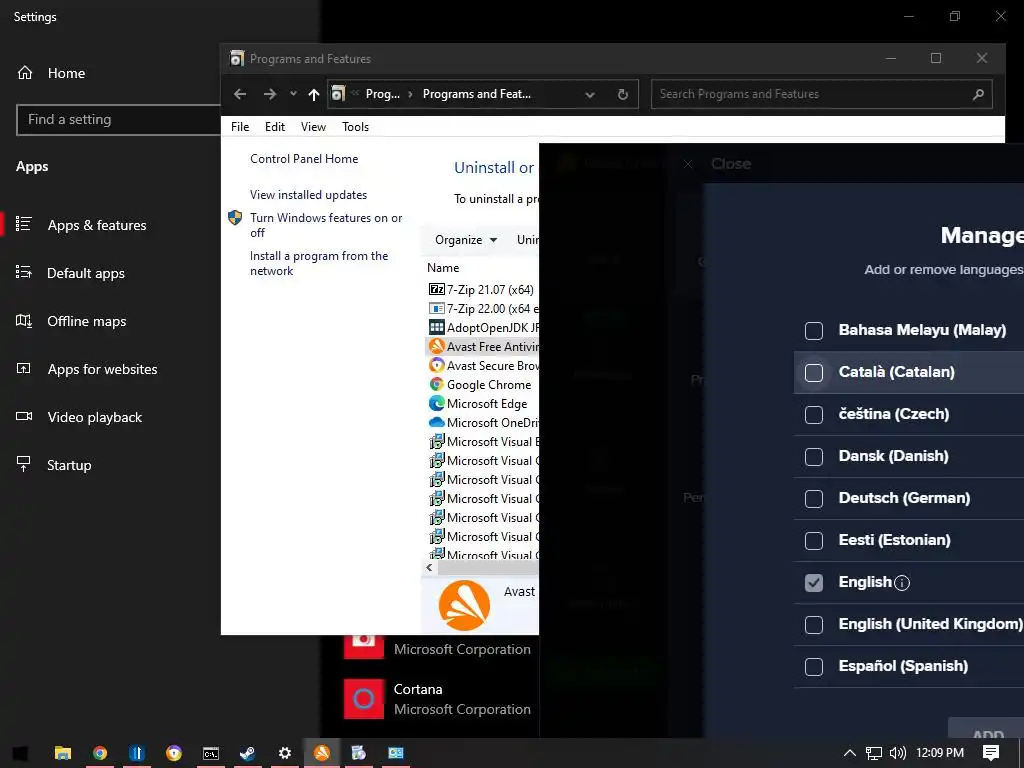Go forward in Programs and Features window
The width and height of the screenshot is (1024, 768).
(x=270, y=94)
